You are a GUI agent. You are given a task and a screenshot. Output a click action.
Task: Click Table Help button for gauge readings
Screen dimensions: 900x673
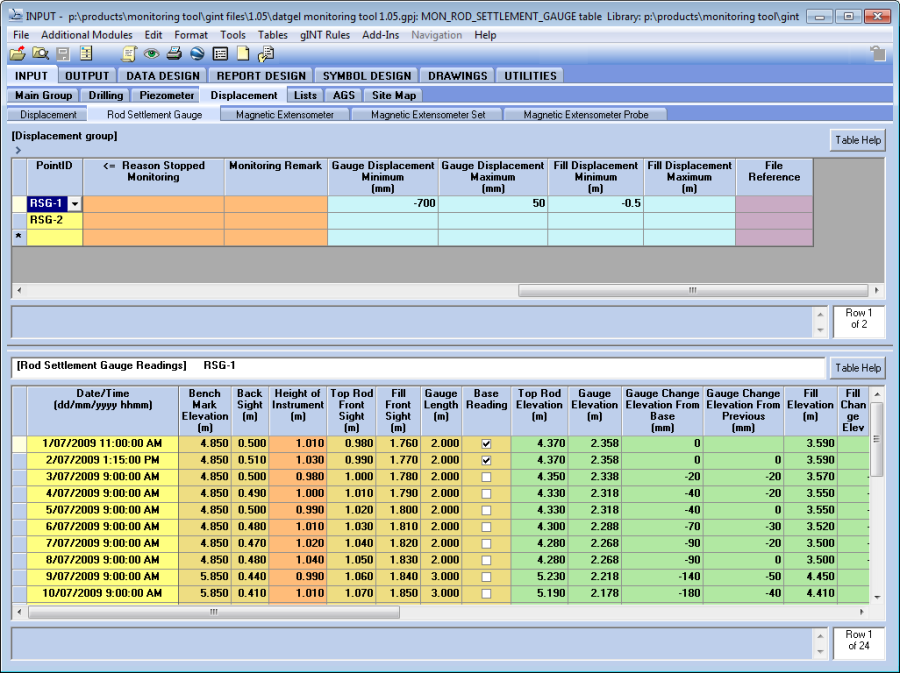[857, 368]
